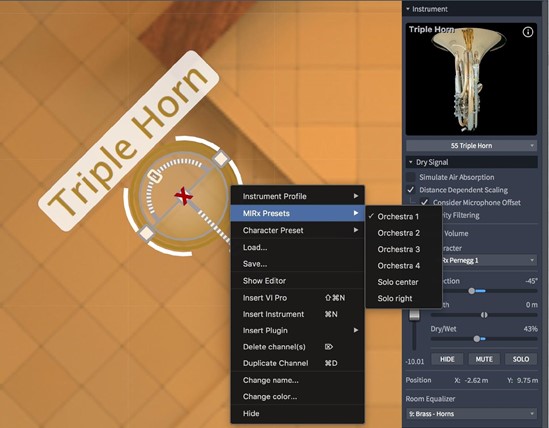Click the Width slider handle
549x428 pixels.
[x=484, y=315]
